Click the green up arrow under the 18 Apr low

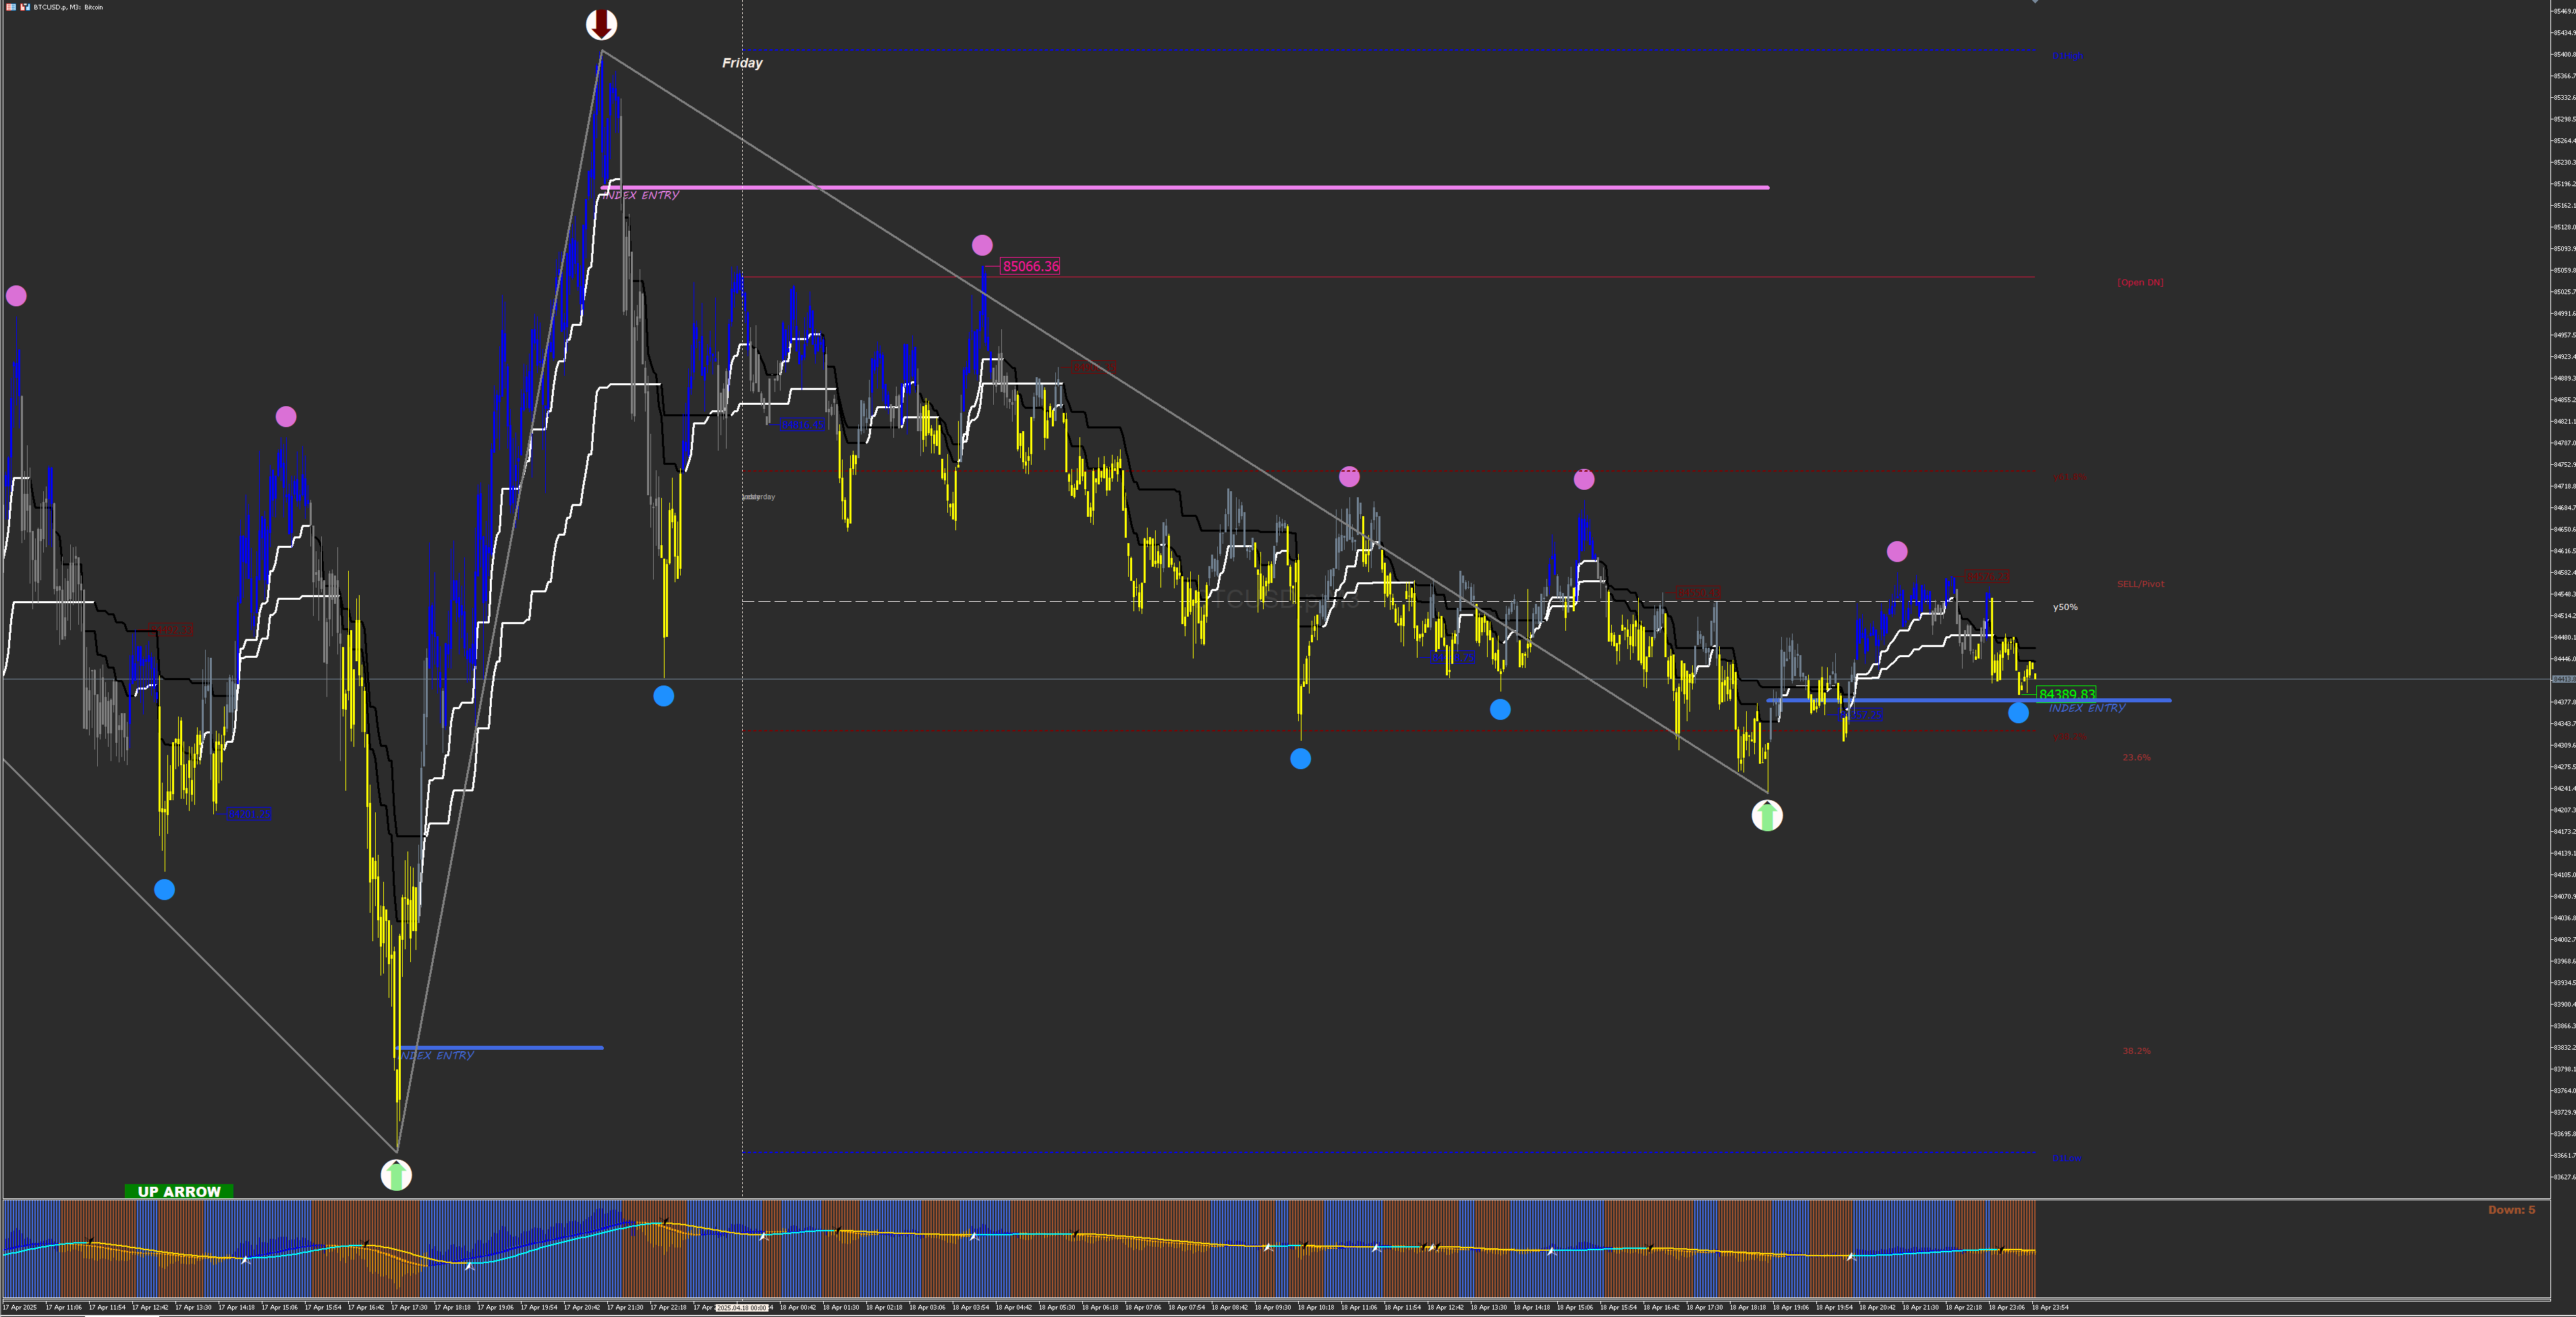[x=1767, y=816]
